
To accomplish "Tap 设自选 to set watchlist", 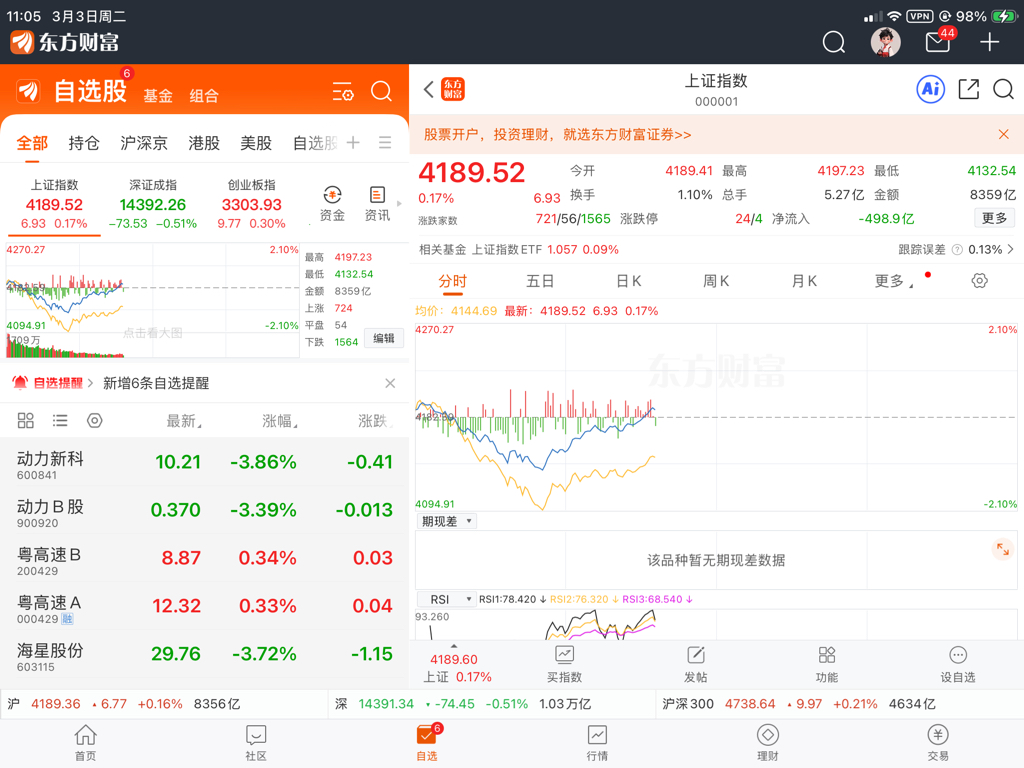I will click(957, 664).
